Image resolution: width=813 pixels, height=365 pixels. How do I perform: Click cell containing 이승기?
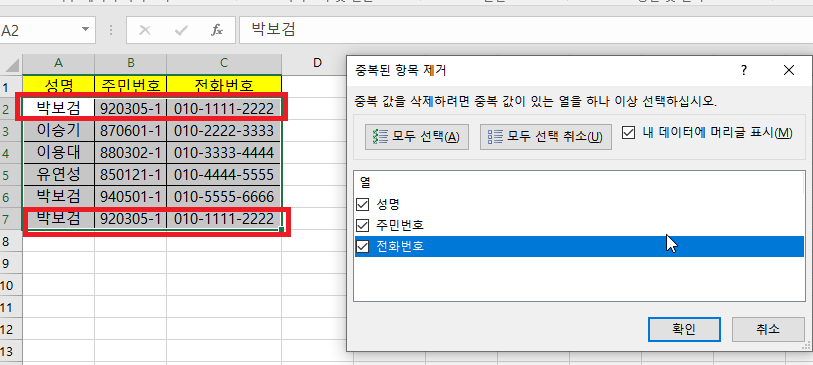click(x=59, y=131)
